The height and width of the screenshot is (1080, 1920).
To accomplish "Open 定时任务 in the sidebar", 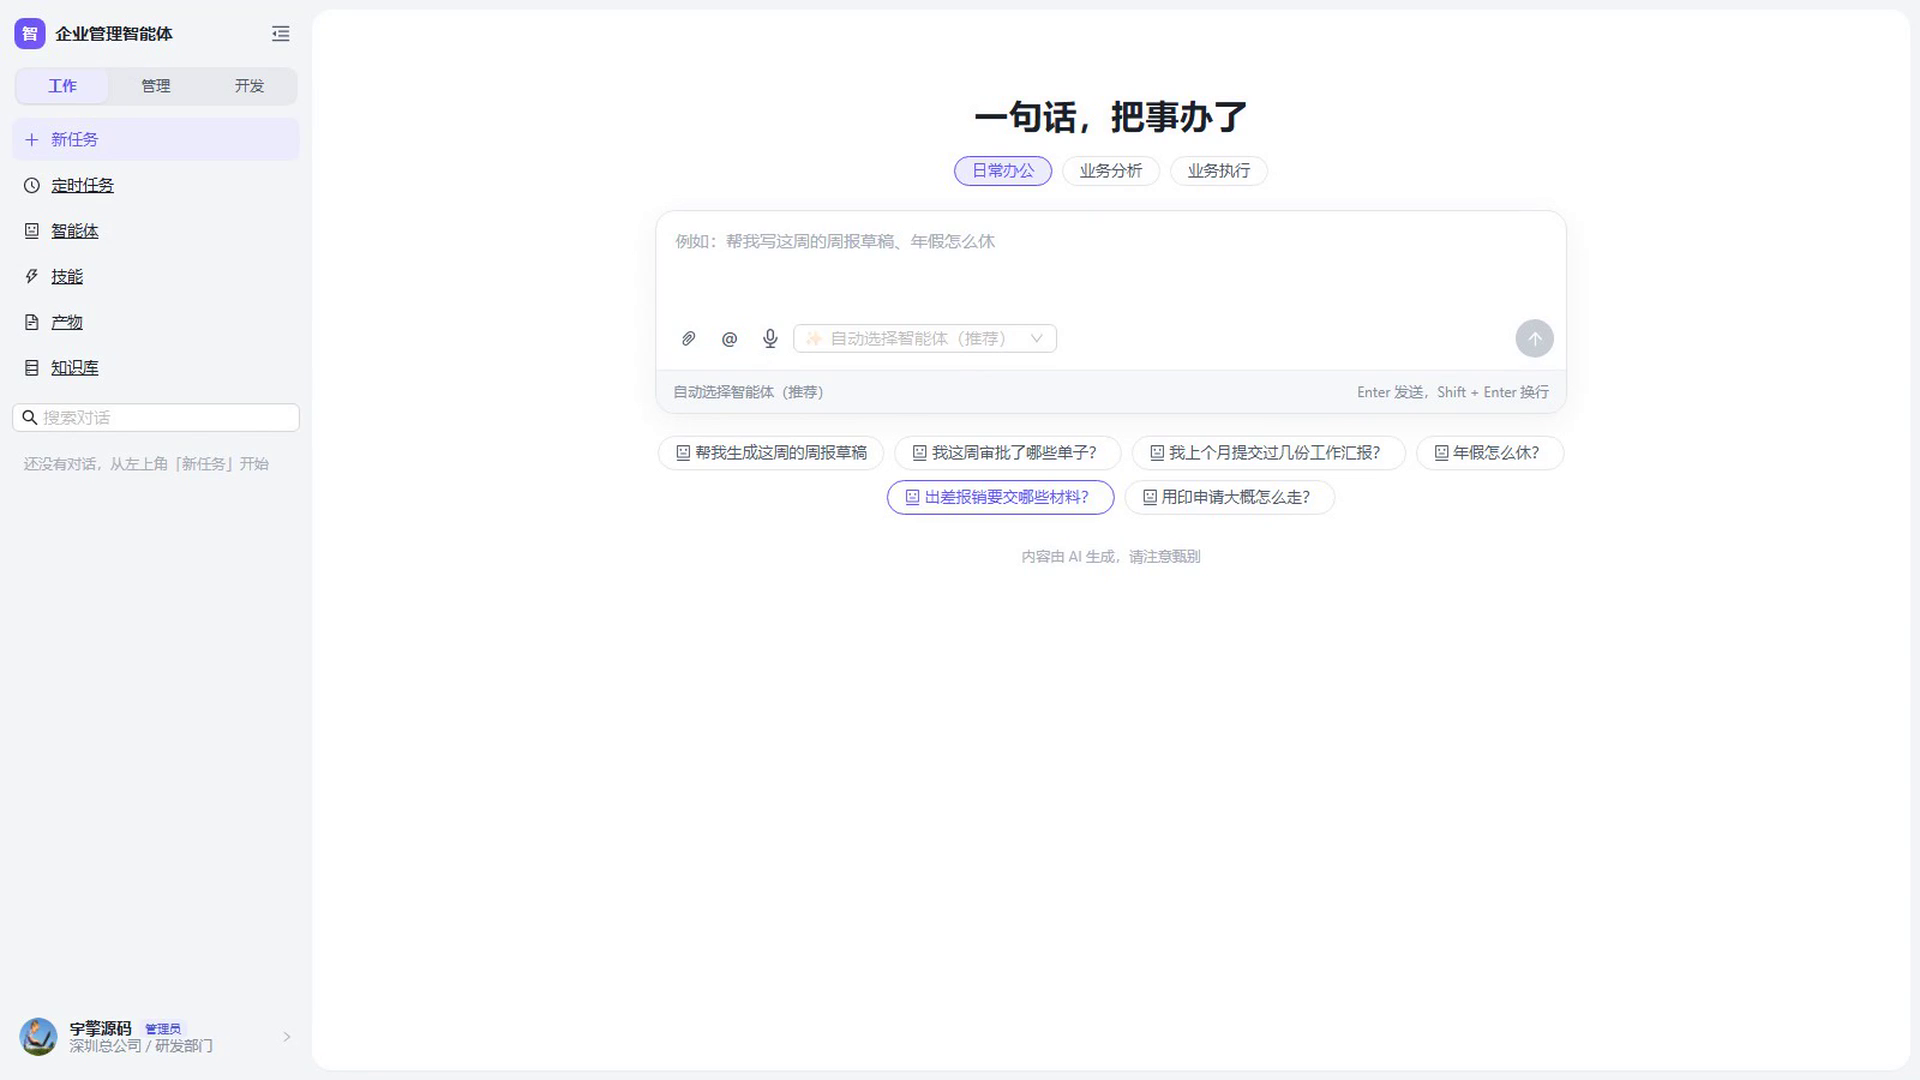I will (156, 186).
